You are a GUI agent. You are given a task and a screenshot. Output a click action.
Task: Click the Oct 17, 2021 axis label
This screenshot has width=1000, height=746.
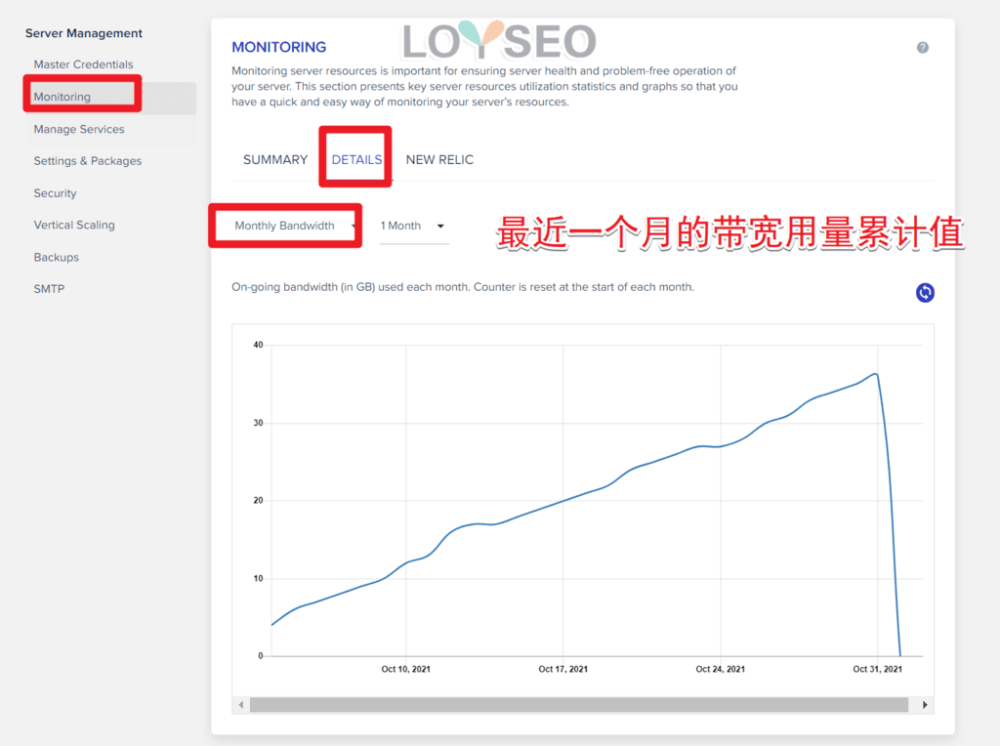point(563,669)
